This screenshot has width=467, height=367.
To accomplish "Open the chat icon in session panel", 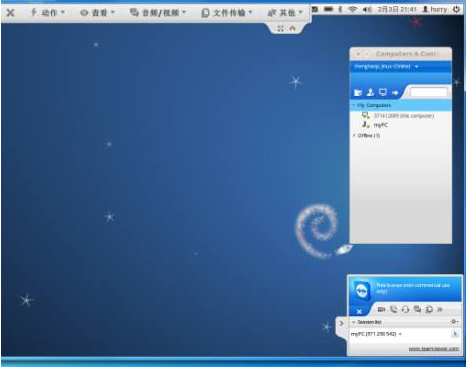I will coord(417,309).
